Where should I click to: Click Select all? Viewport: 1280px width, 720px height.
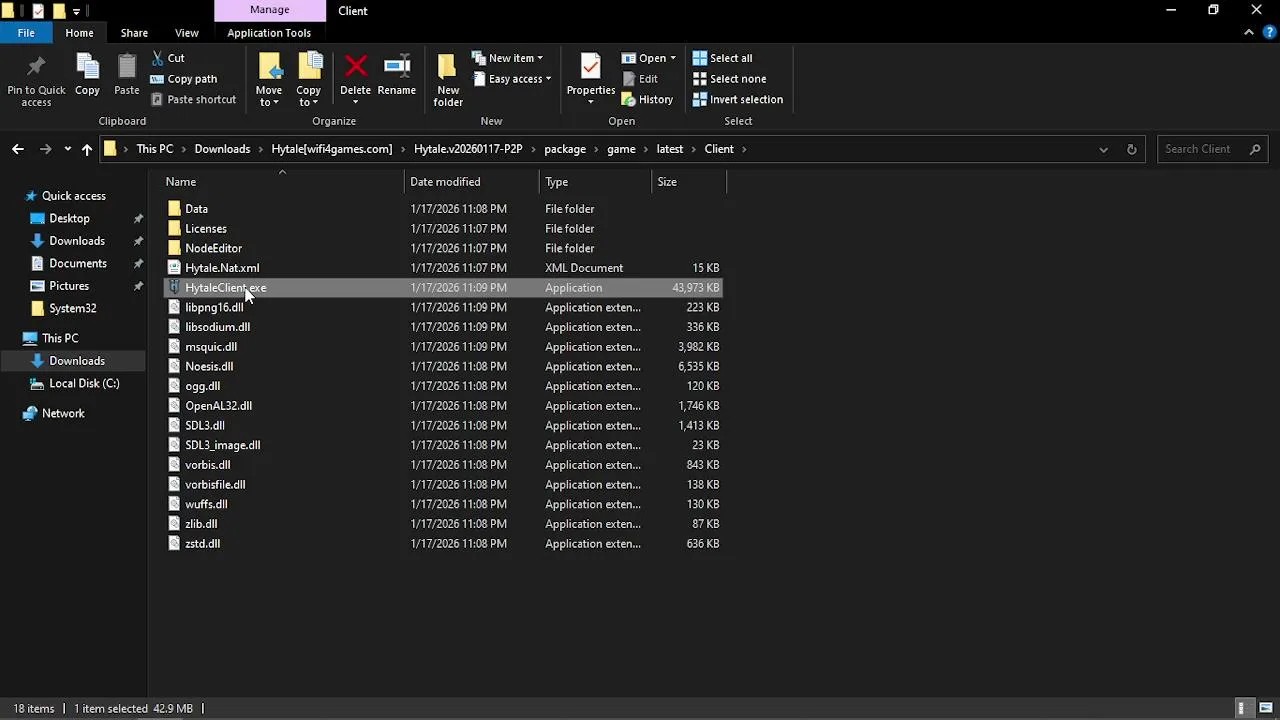pos(722,58)
